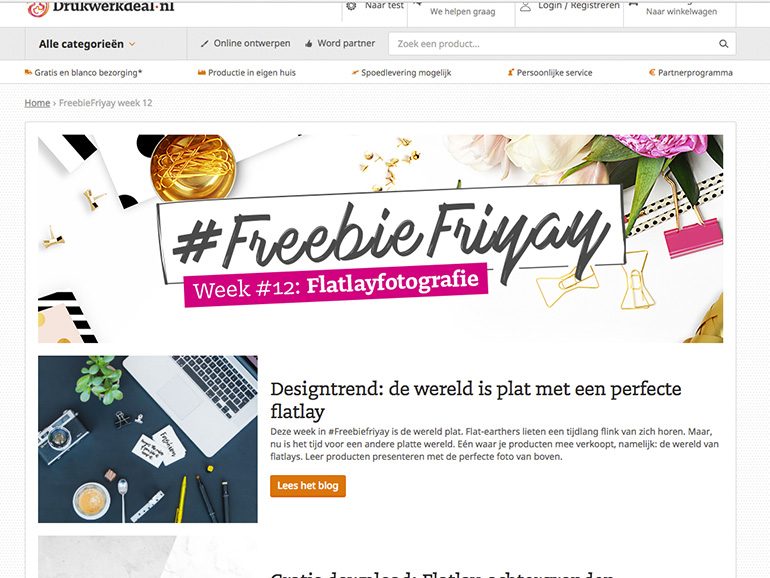Click the euro icon beside Partnerprogramma
The width and height of the screenshot is (770, 578).
click(652, 72)
